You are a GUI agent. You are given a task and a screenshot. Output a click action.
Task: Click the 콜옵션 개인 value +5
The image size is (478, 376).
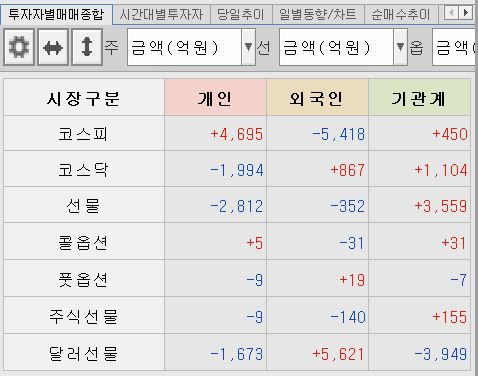tap(254, 243)
